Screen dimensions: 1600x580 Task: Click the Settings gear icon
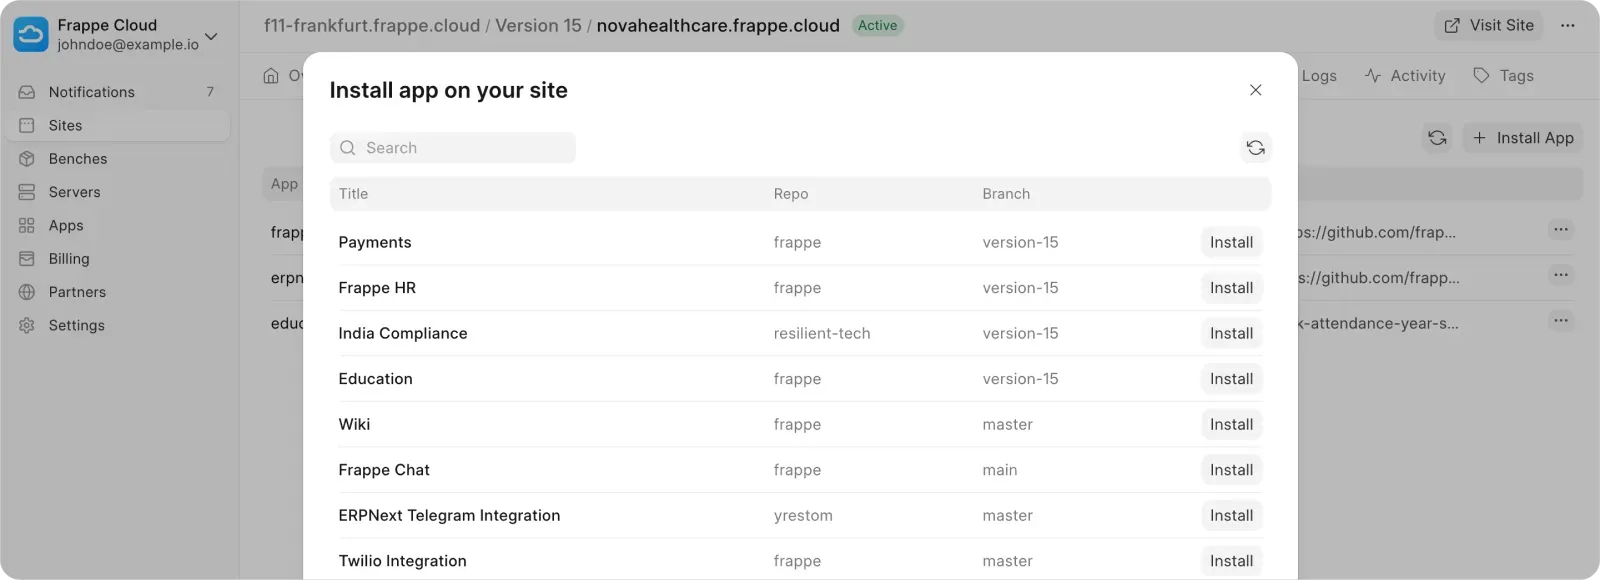[x=27, y=325]
